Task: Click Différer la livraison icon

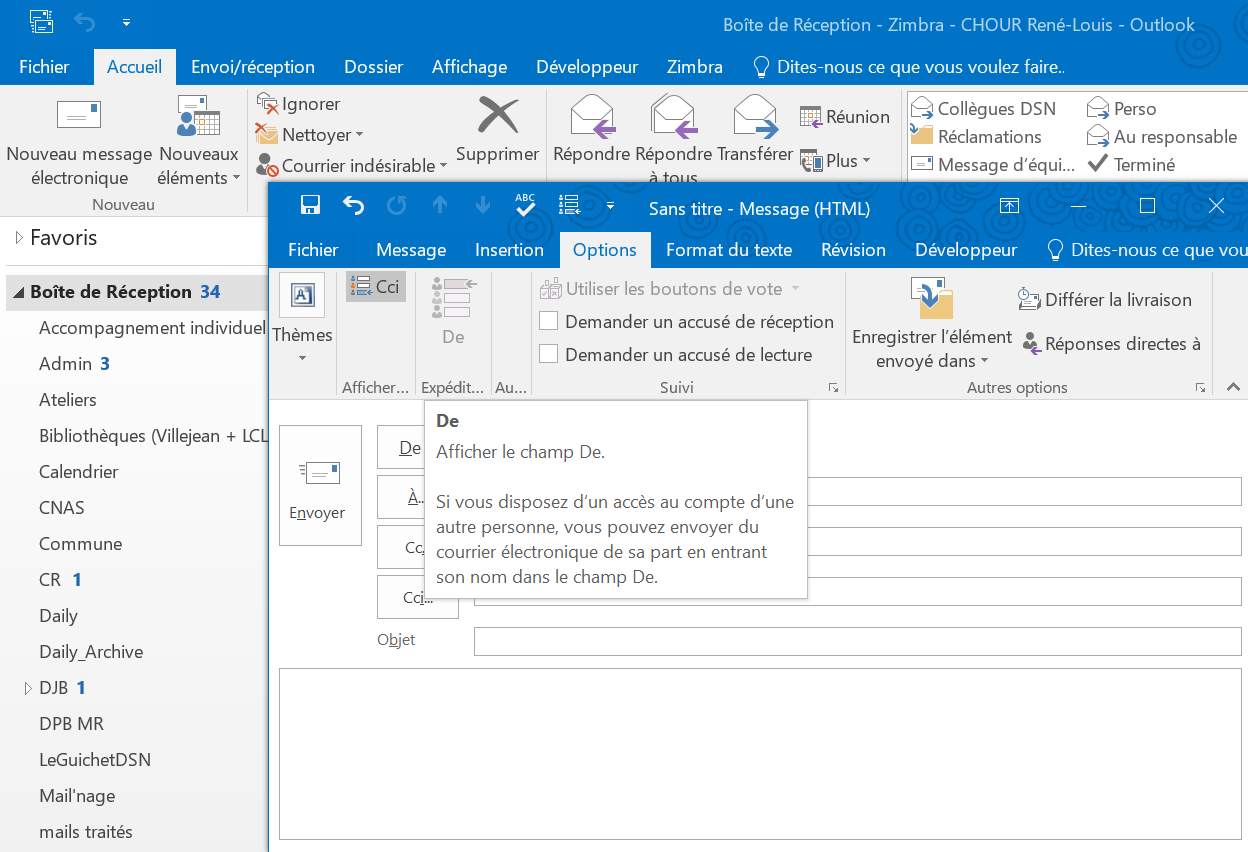Action: point(1029,299)
